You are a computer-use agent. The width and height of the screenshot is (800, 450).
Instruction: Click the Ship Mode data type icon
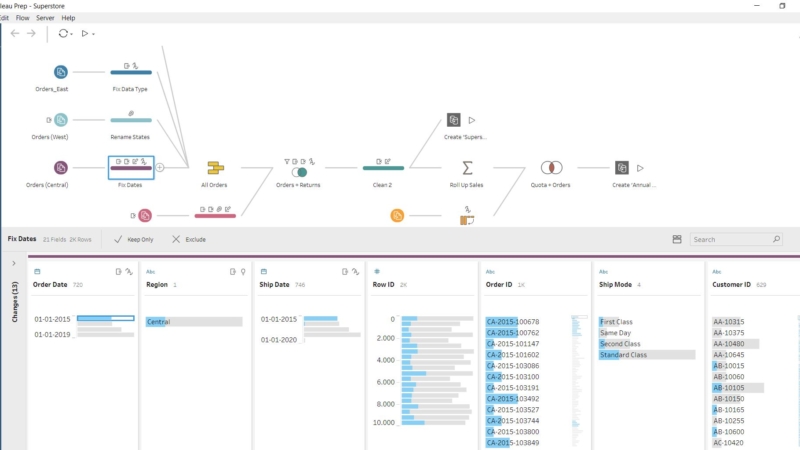pos(604,272)
